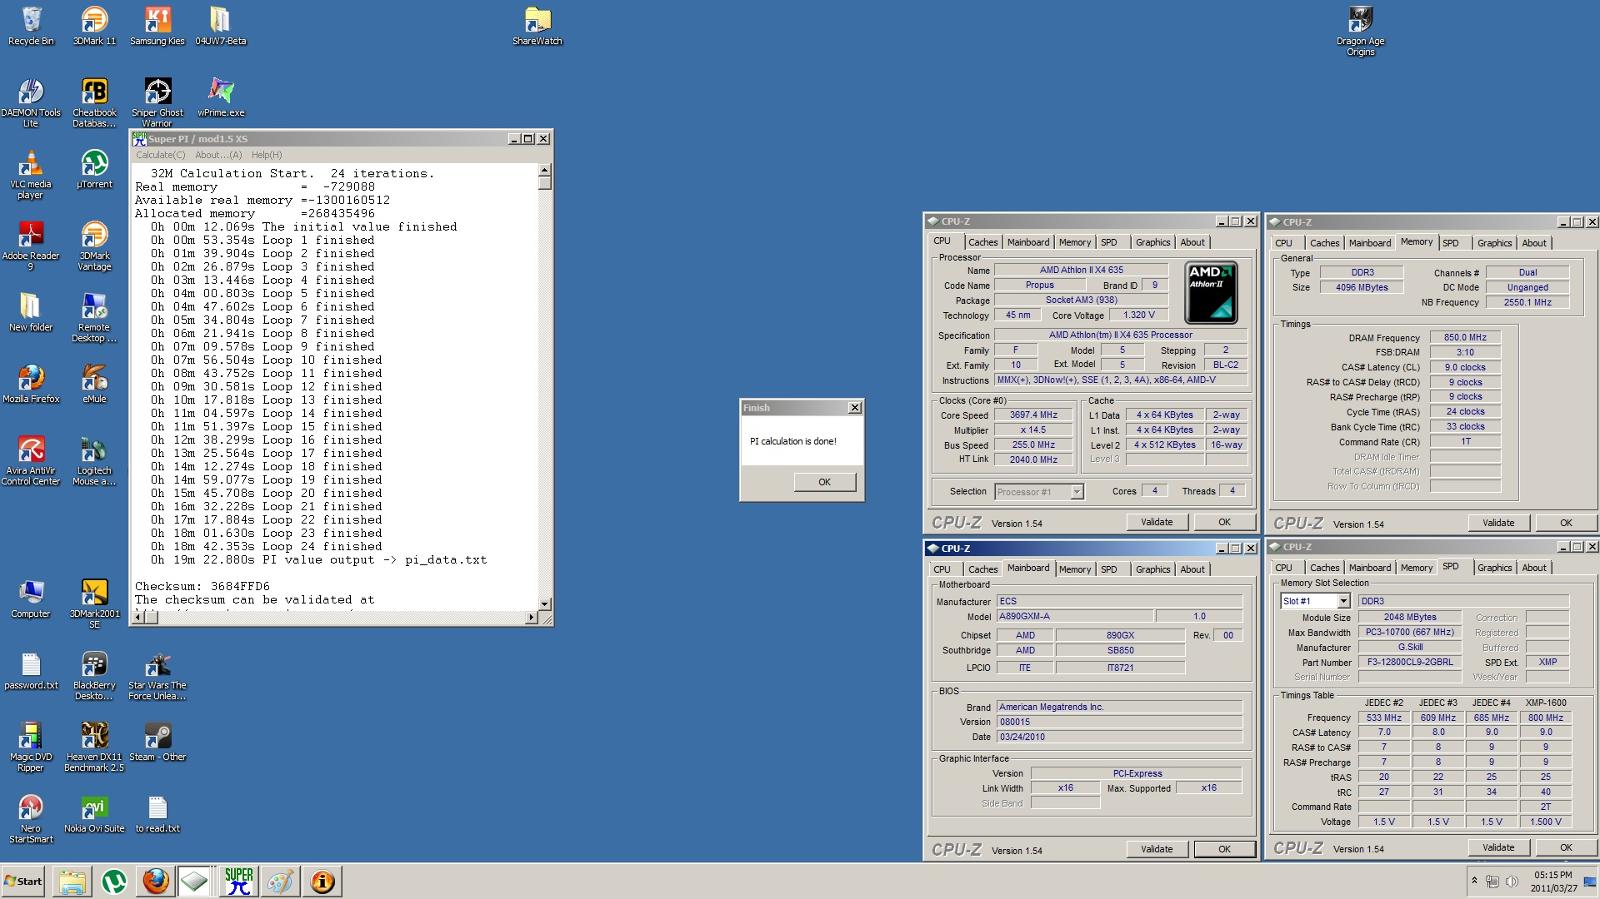The width and height of the screenshot is (1600, 899).
Task: Open eMule desktop shortcut
Action: (94, 384)
